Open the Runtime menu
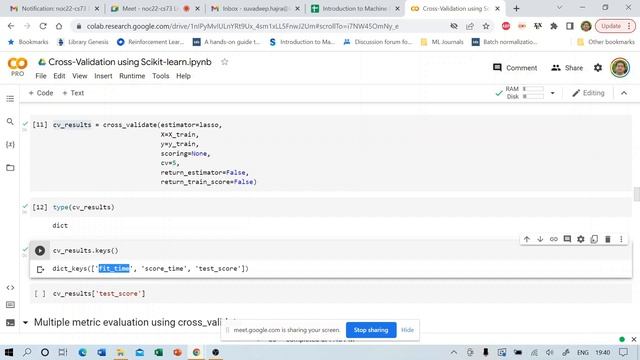Image resolution: width=640 pixels, height=360 pixels. [132, 76]
